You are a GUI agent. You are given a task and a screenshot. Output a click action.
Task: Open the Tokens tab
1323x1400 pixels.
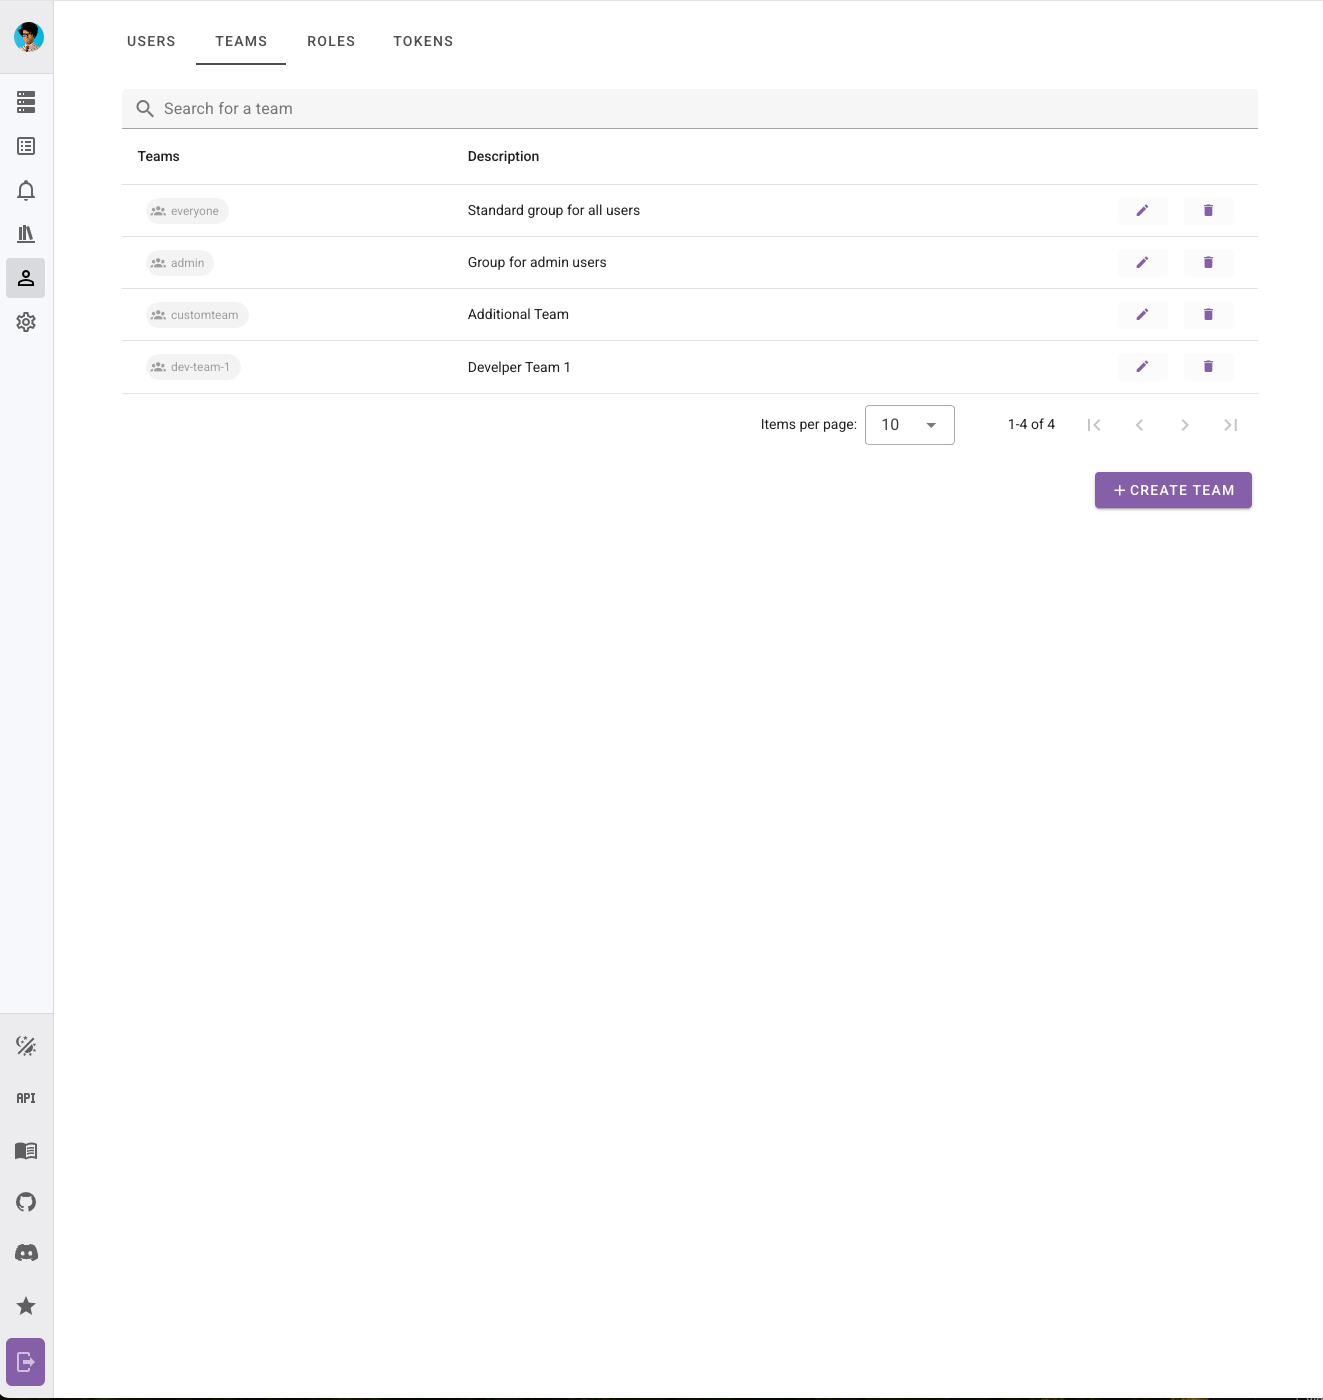[x=423, y=41]
